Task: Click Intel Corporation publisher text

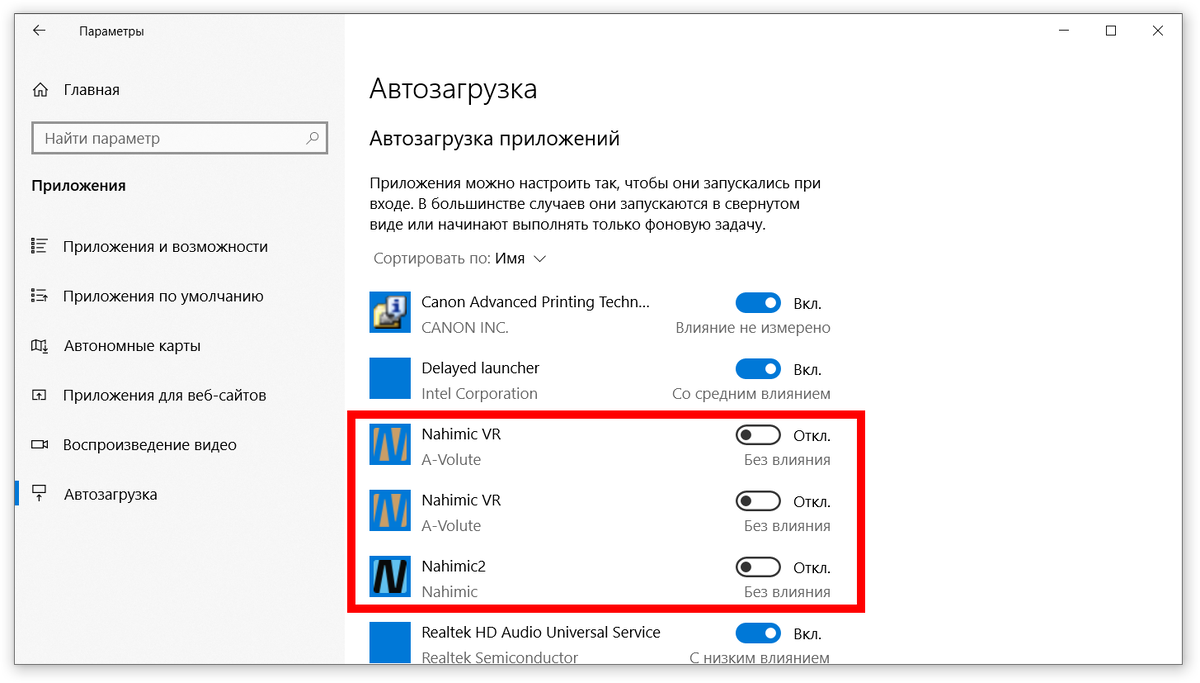Action: [479, 394]
